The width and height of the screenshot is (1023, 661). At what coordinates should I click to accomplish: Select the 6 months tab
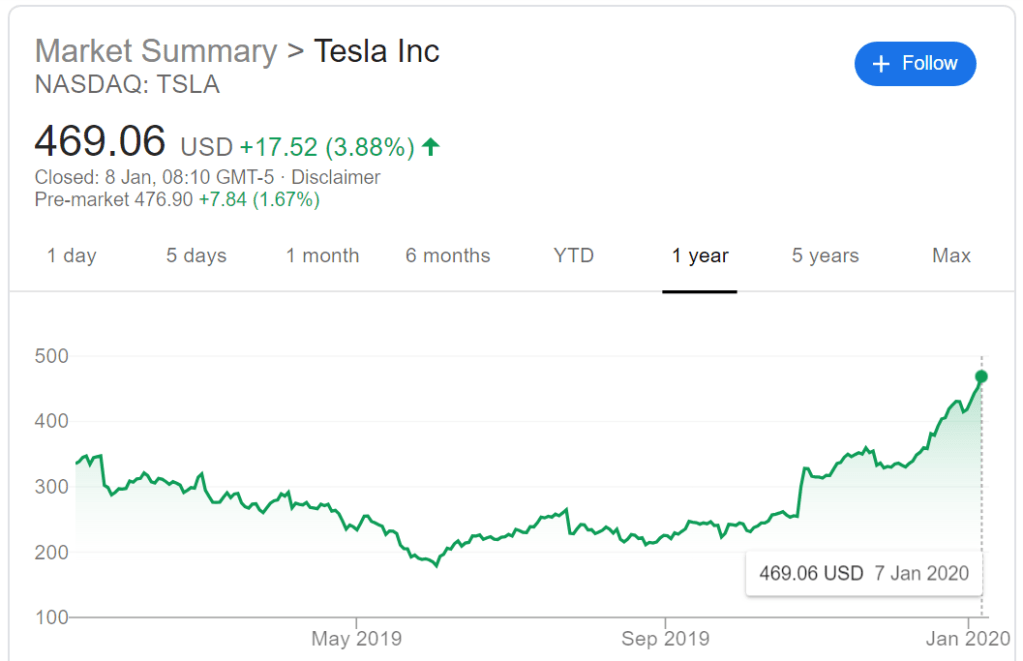[448, 256]
